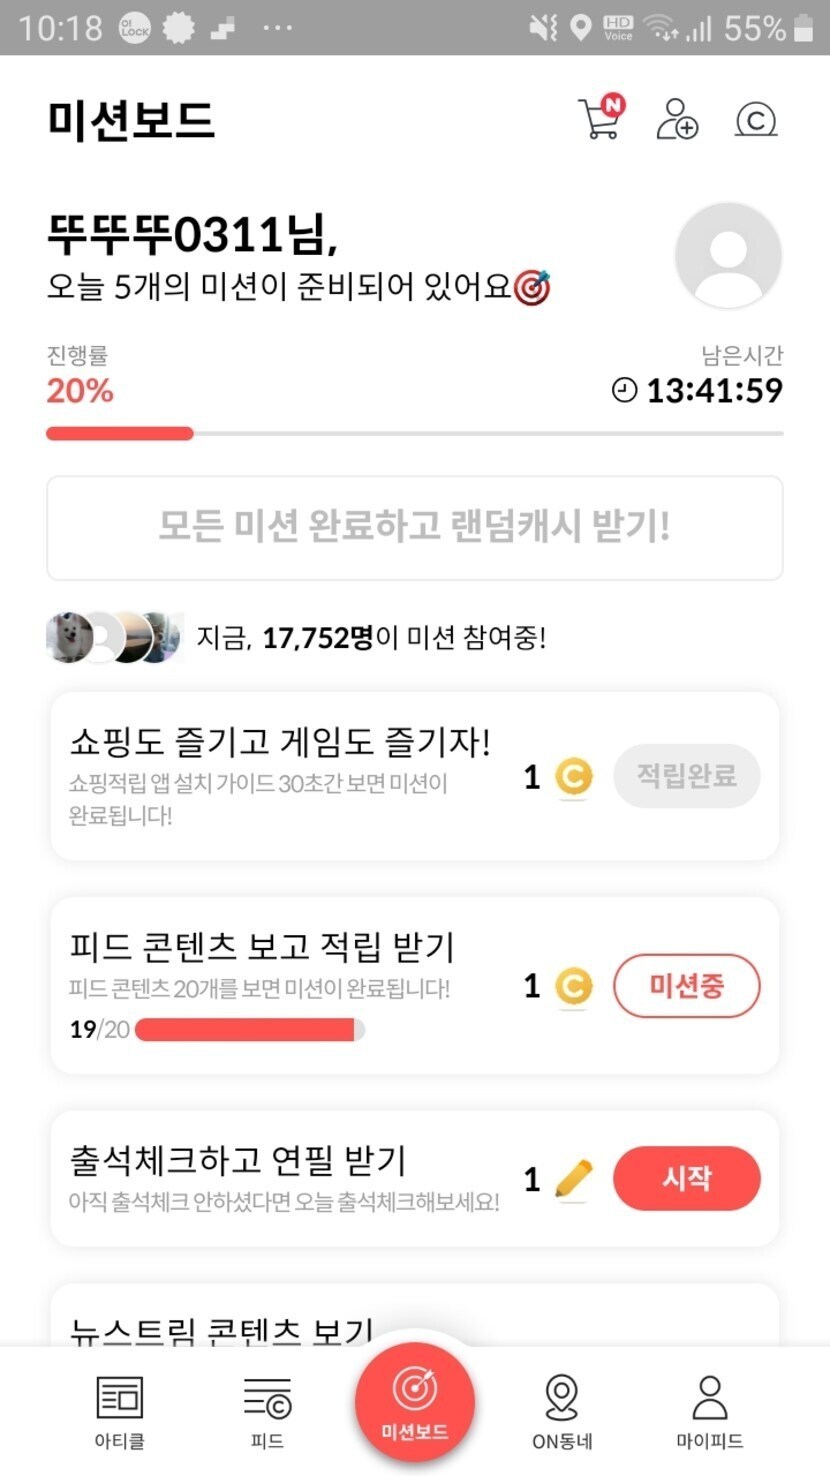Tap the overall mission progress bar
Viewport: 830px width, 1476px height.
[414, 433]
